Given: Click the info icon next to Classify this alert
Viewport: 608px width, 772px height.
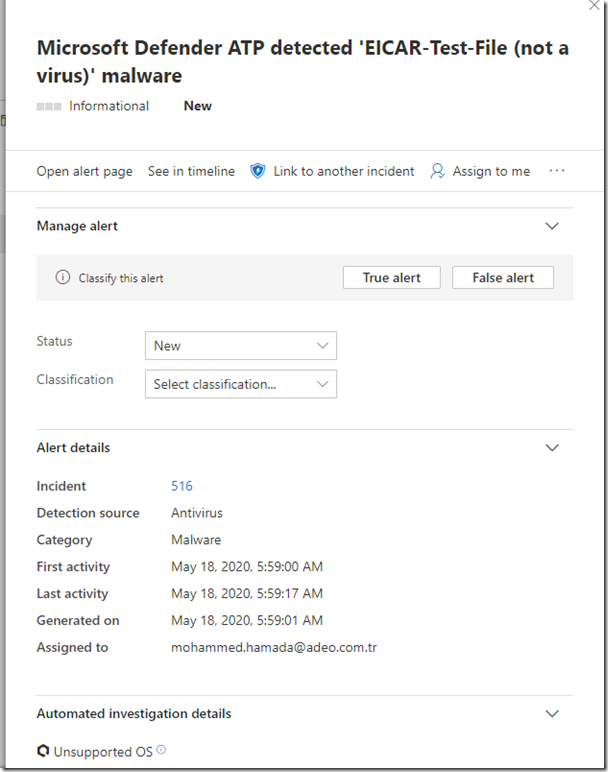Looking at the screenshot, I should click(63, 277).
